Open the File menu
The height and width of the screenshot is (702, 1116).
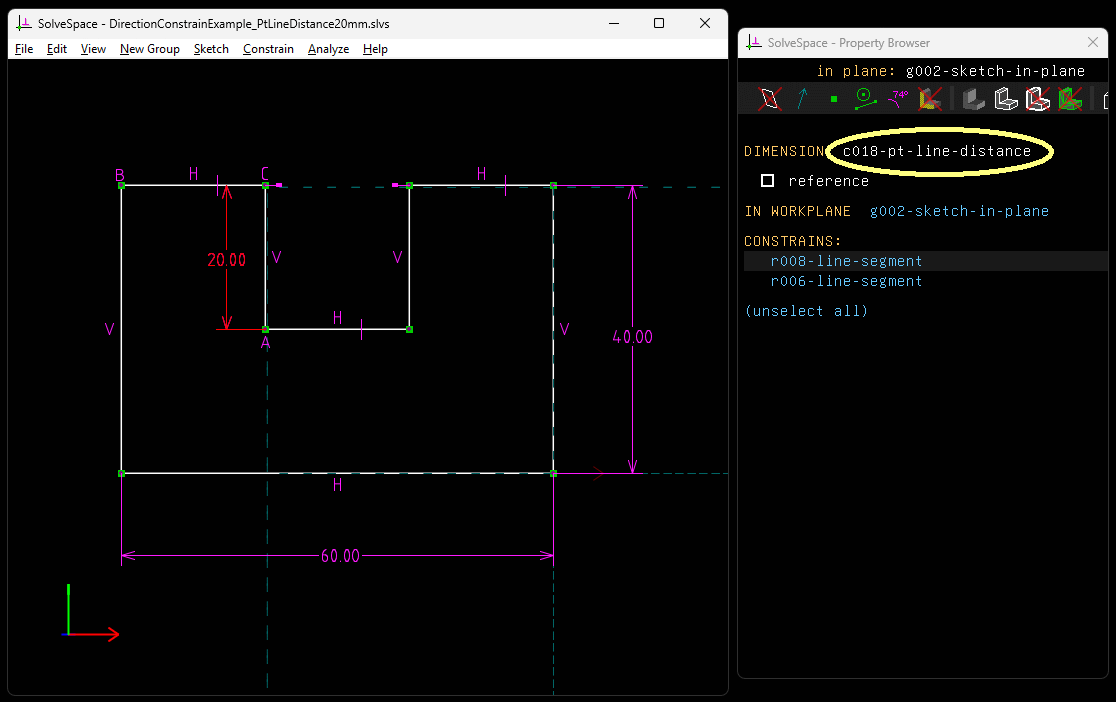[24, 49]
